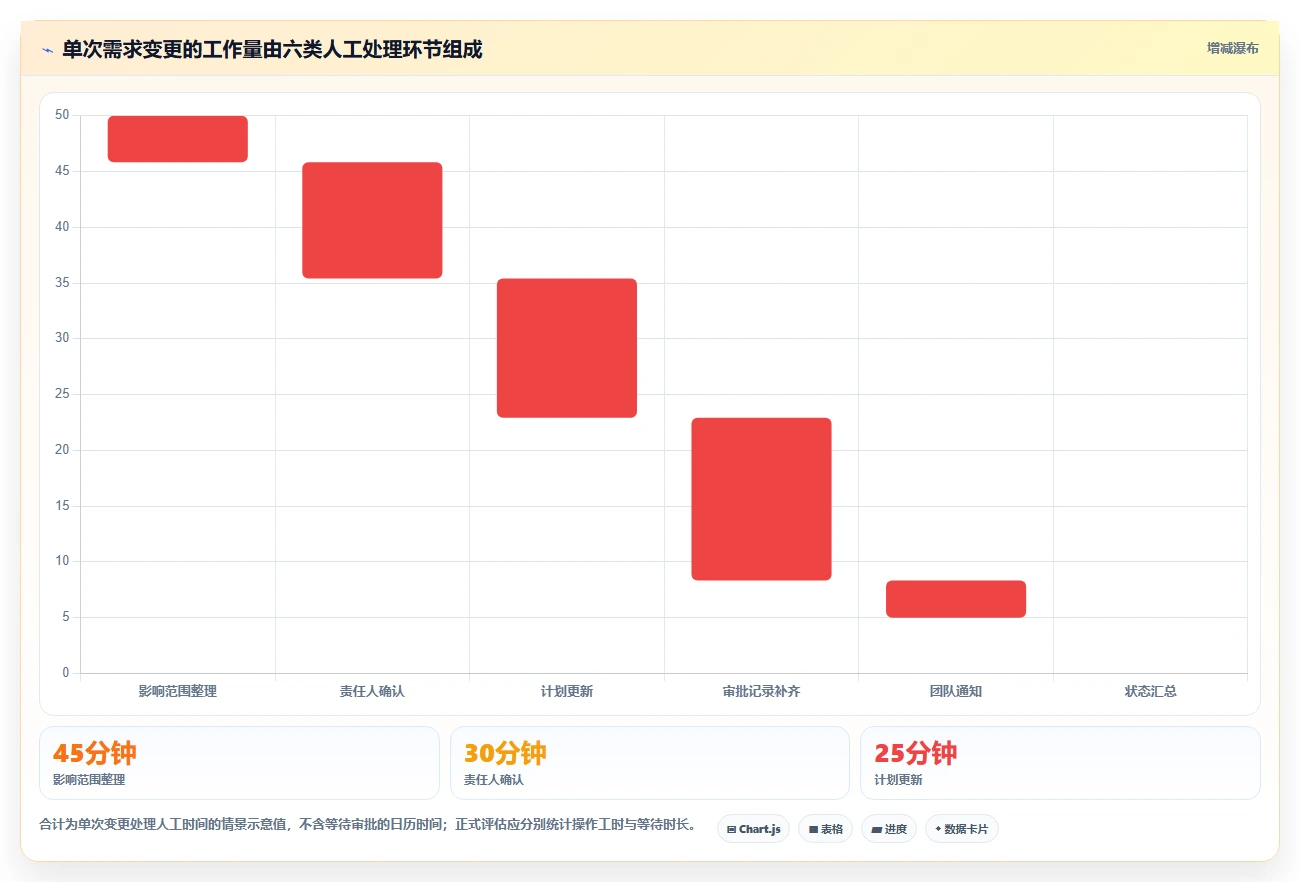Click the 25分钟 value card

1060,763
